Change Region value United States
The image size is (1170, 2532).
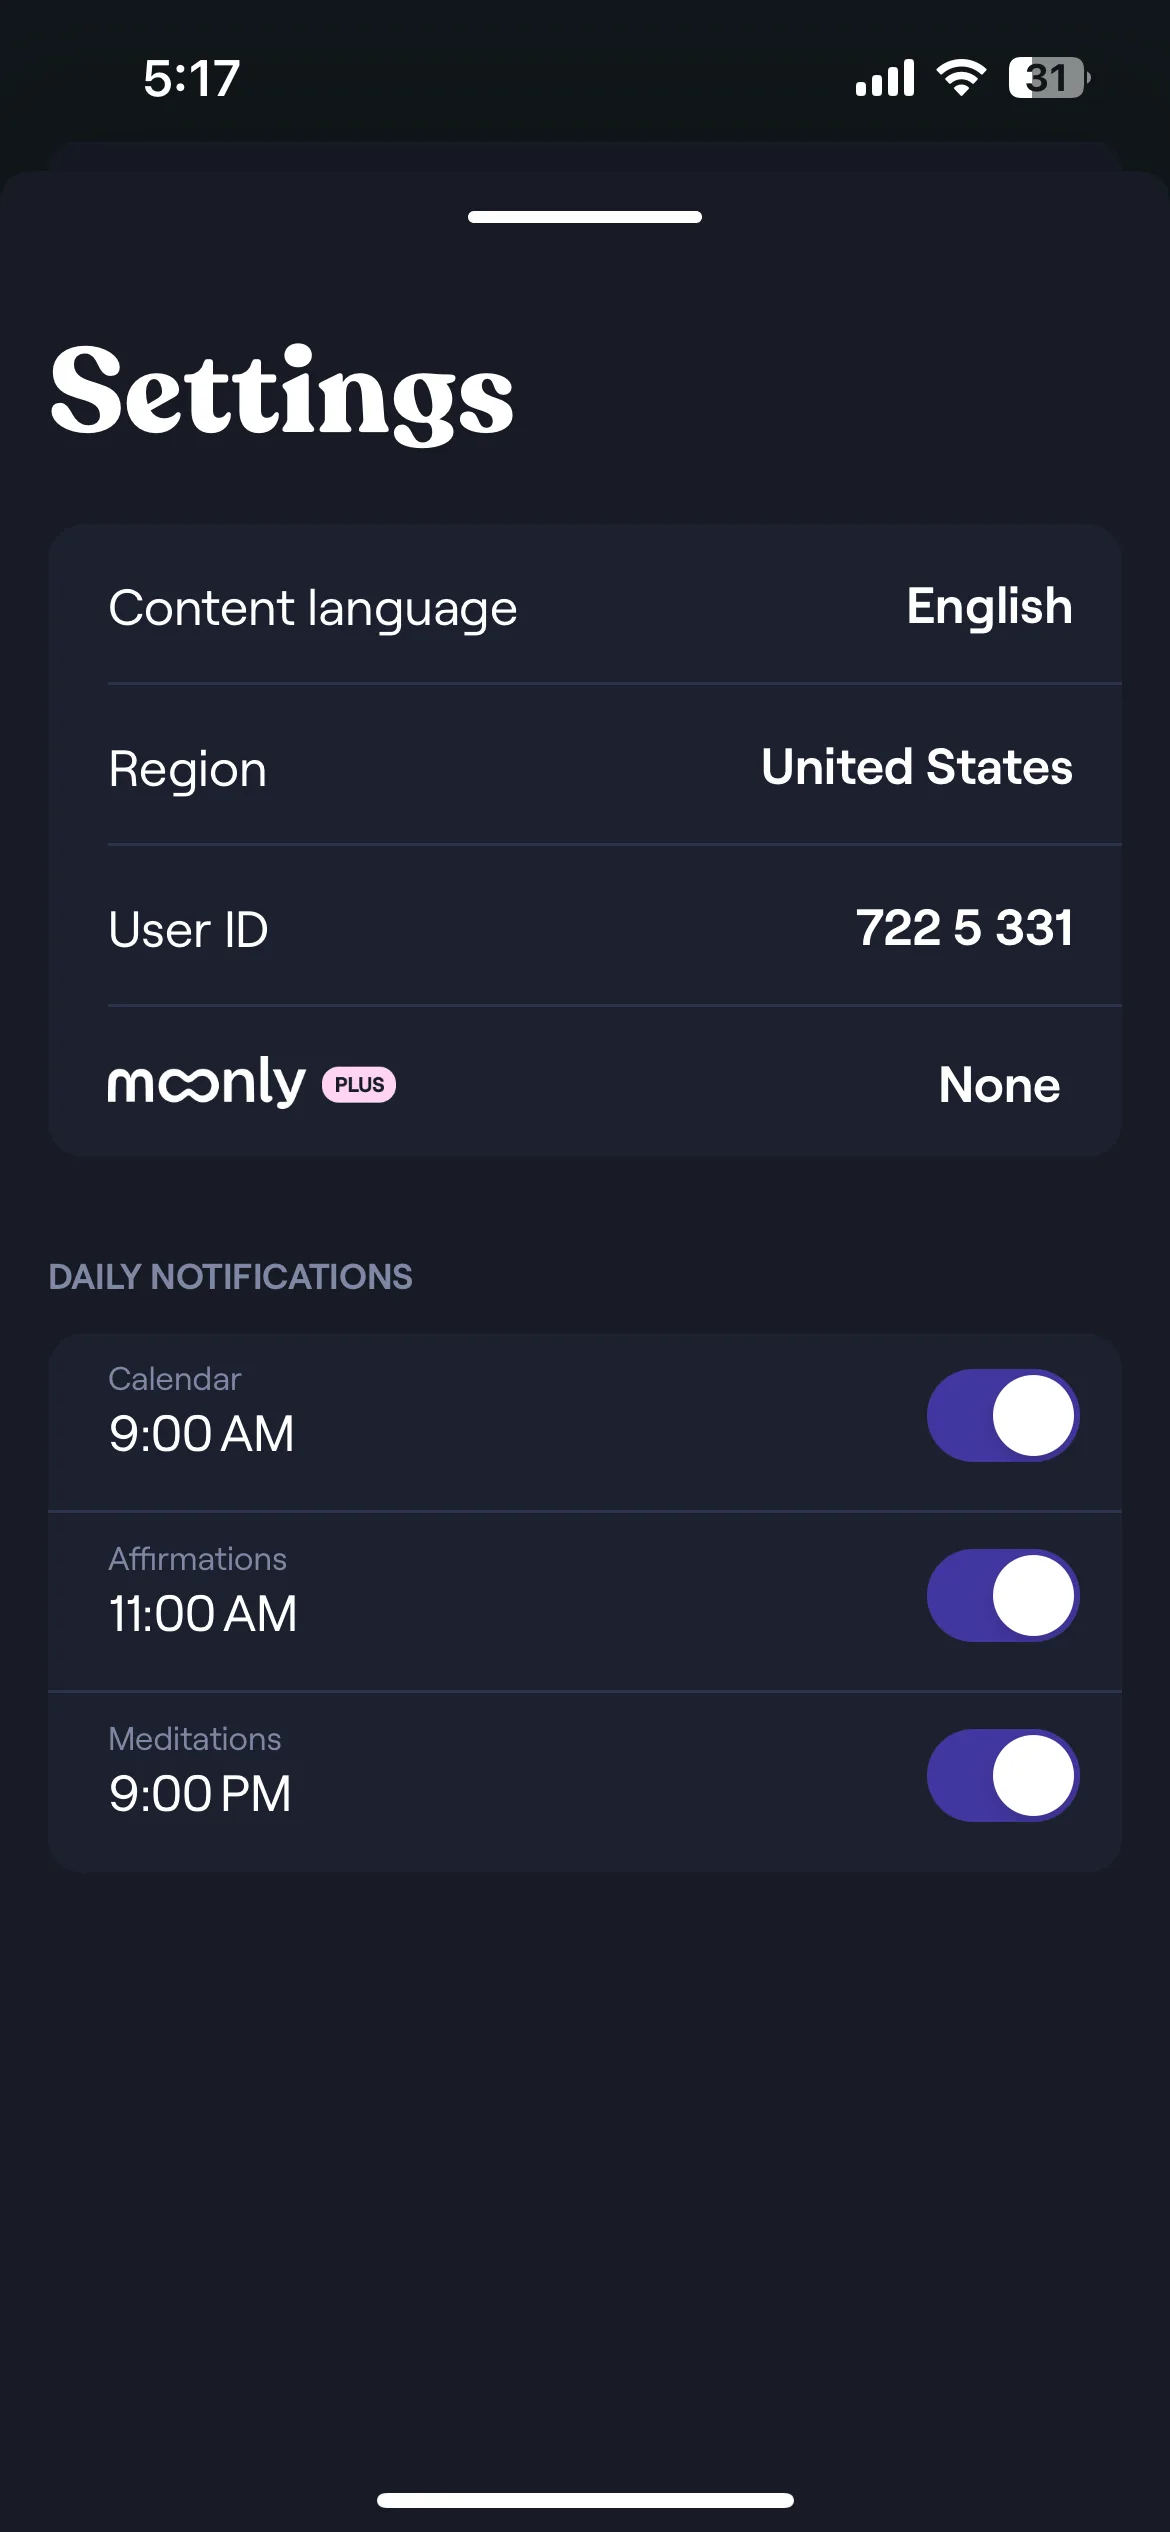coord(917,767)
